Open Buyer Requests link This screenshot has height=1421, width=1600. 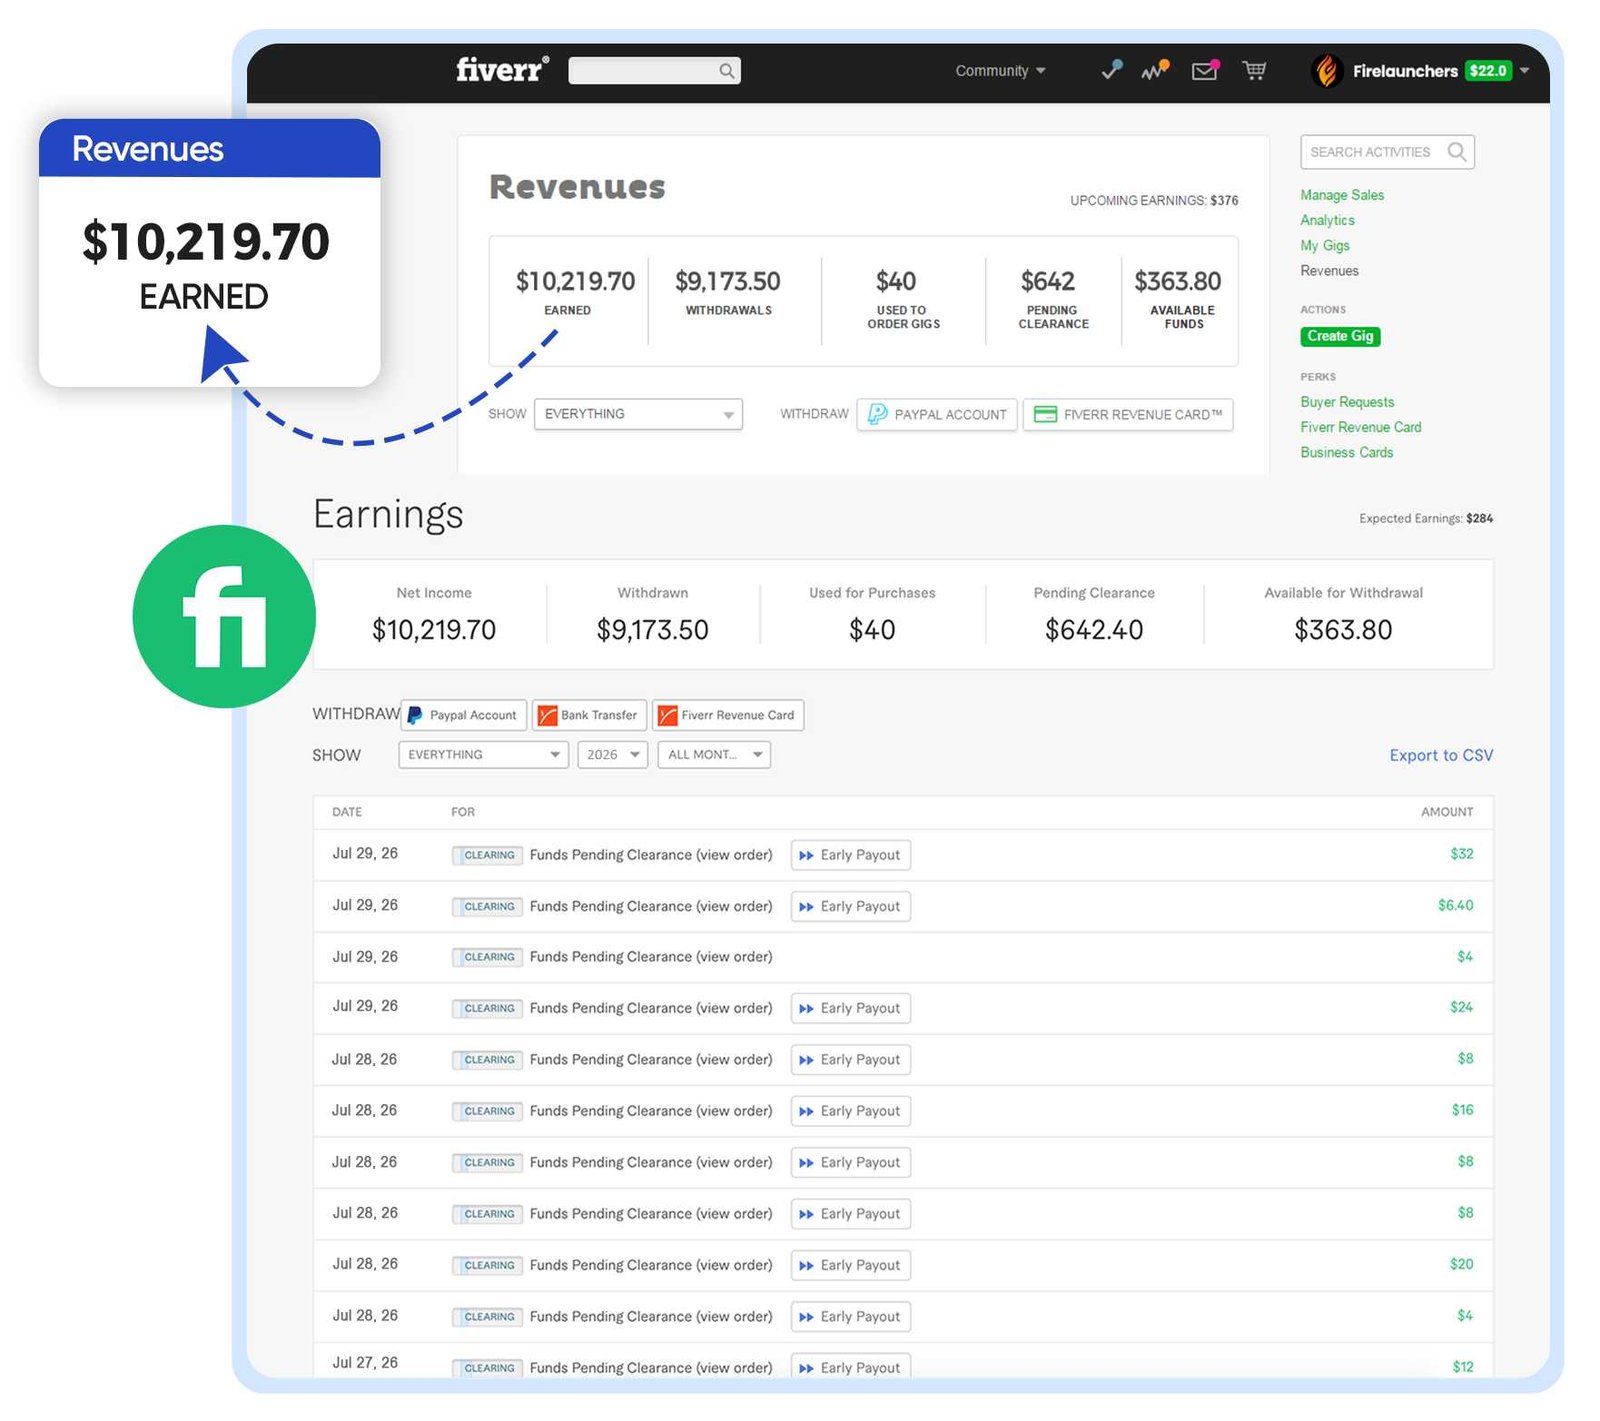click(1347, 402)
